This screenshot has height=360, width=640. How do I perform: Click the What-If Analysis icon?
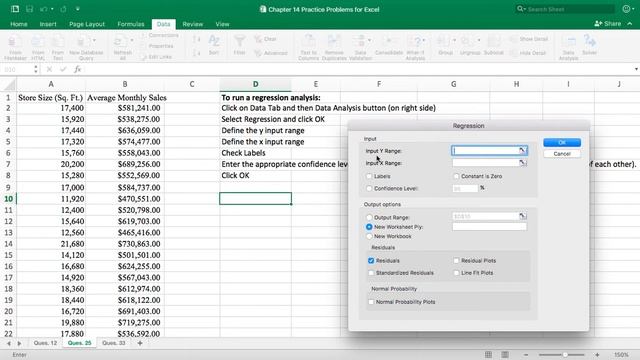[416, 42]
